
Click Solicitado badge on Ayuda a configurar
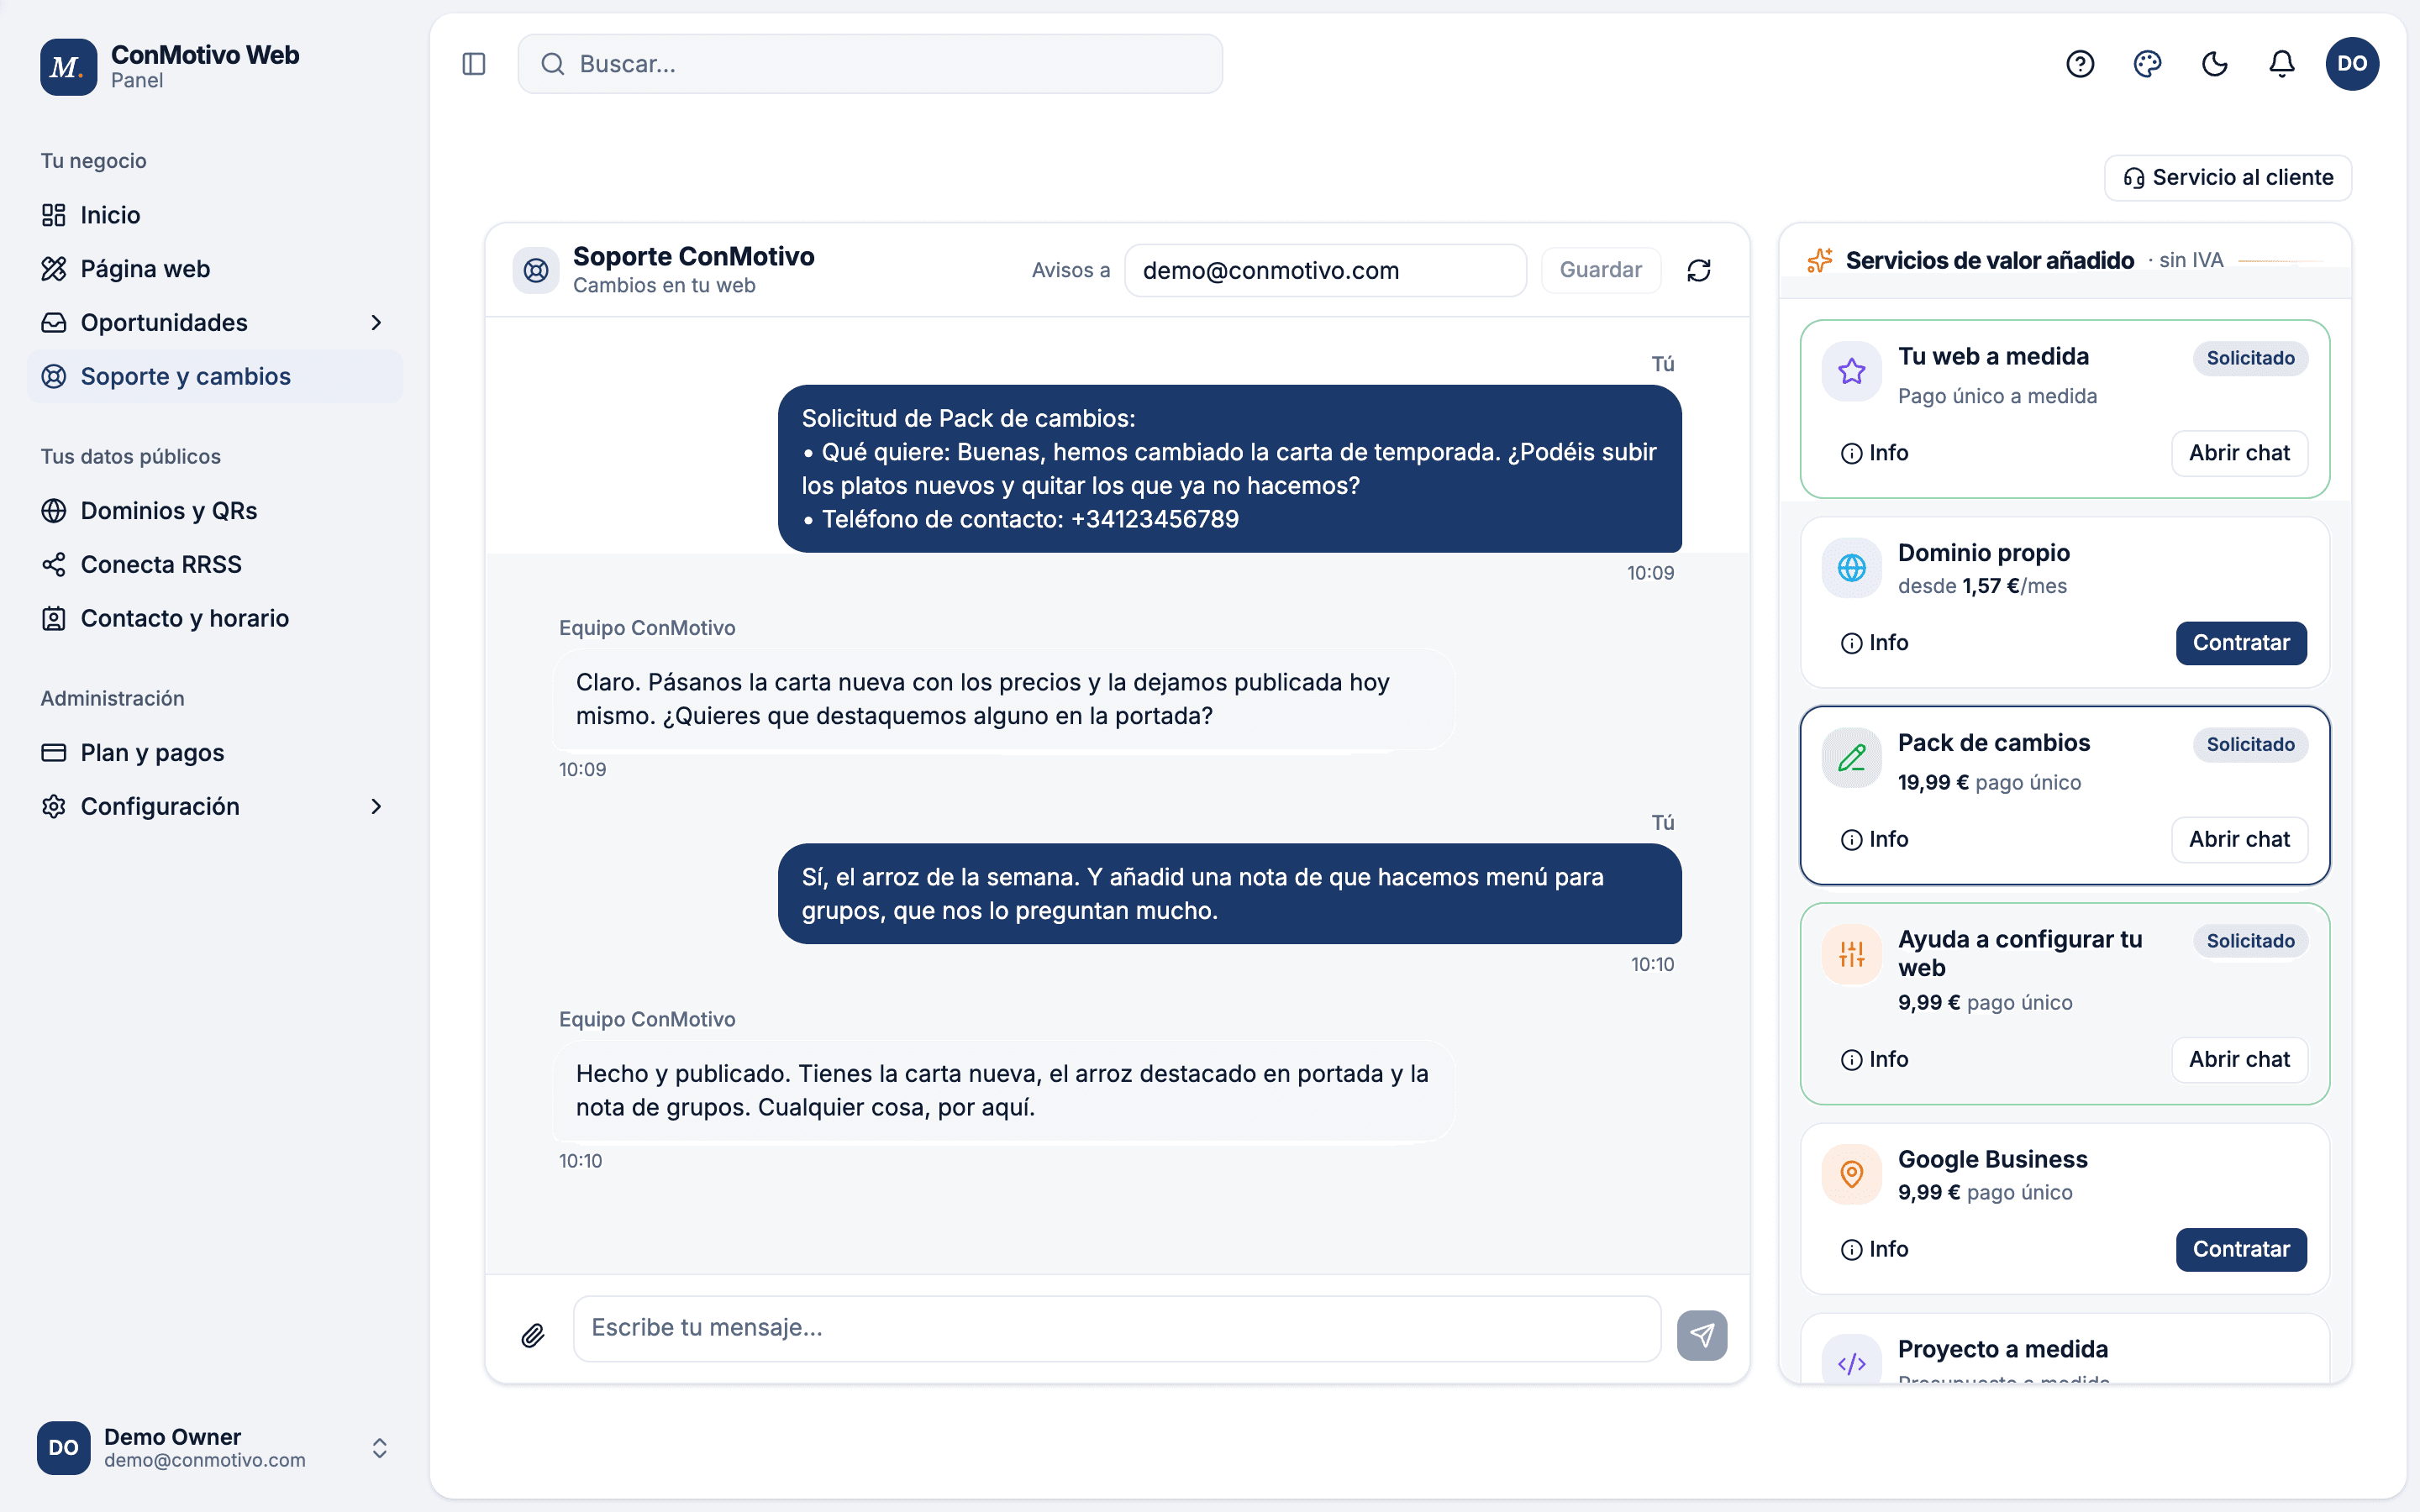[x=2250, y=941]
